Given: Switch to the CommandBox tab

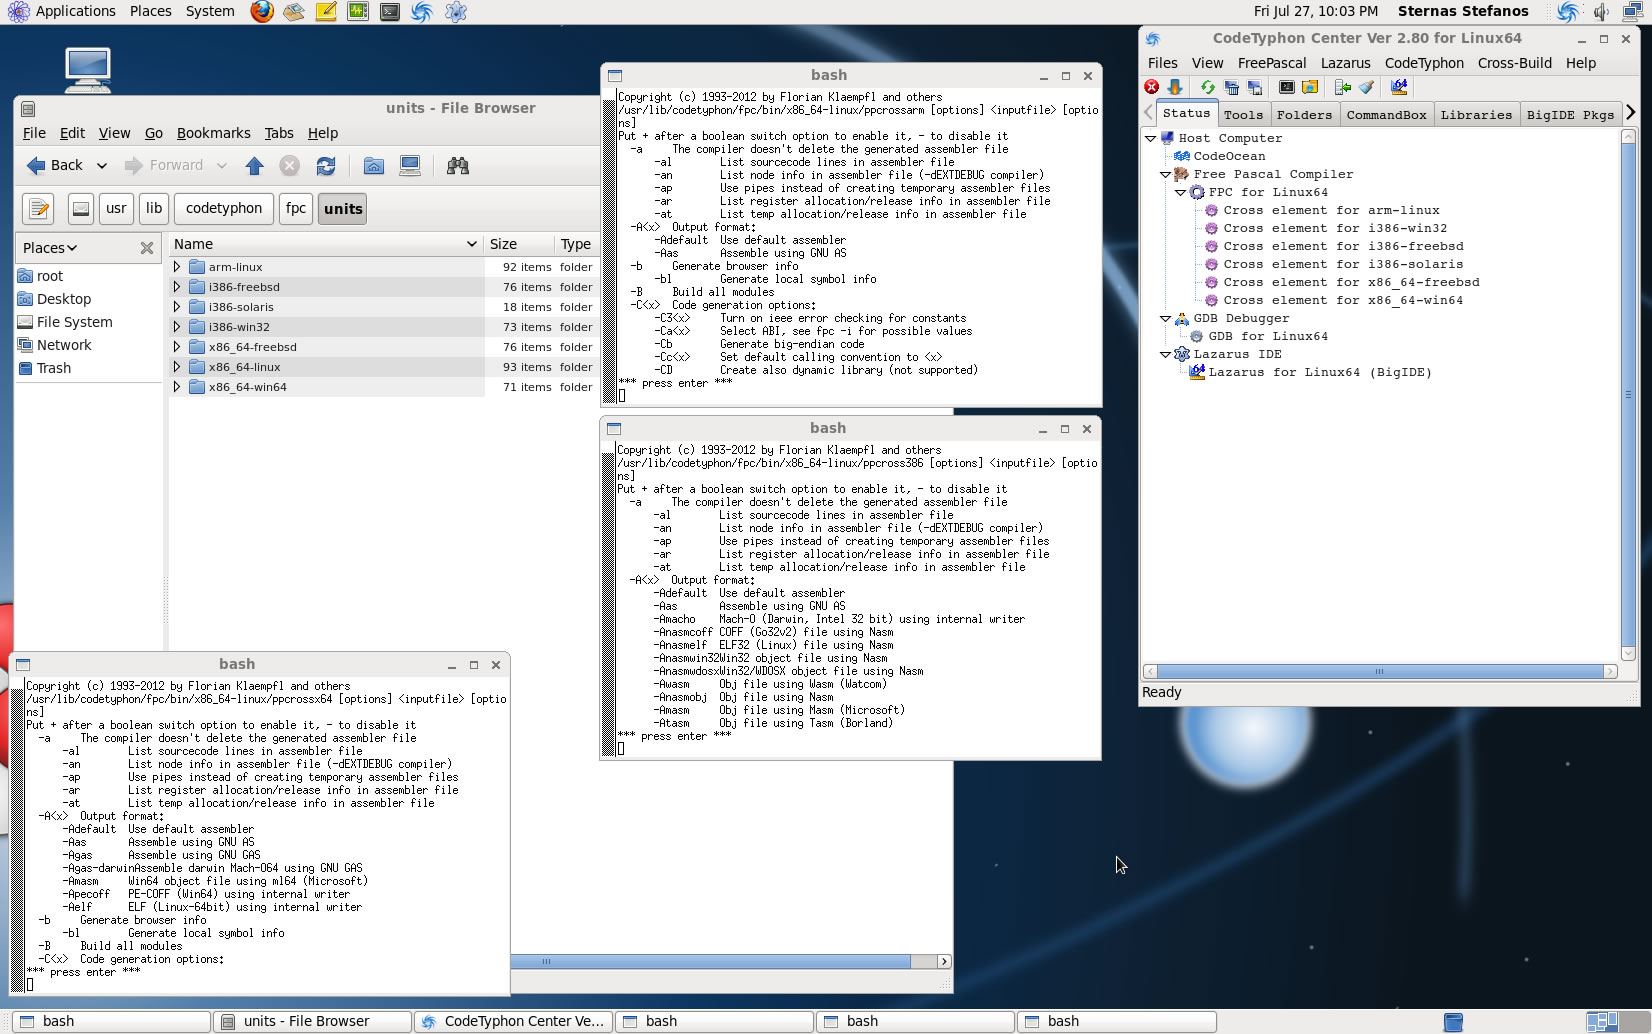Looking at the screenshot, I should coord(1386,115).
